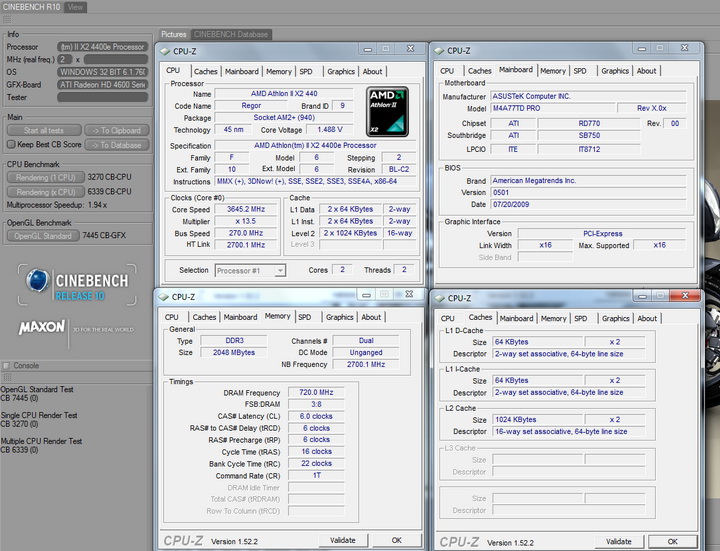The width and height of the screenshot is (720, 551).
Task: Toggle the Console checkbox
Action: tap(7, 366)
